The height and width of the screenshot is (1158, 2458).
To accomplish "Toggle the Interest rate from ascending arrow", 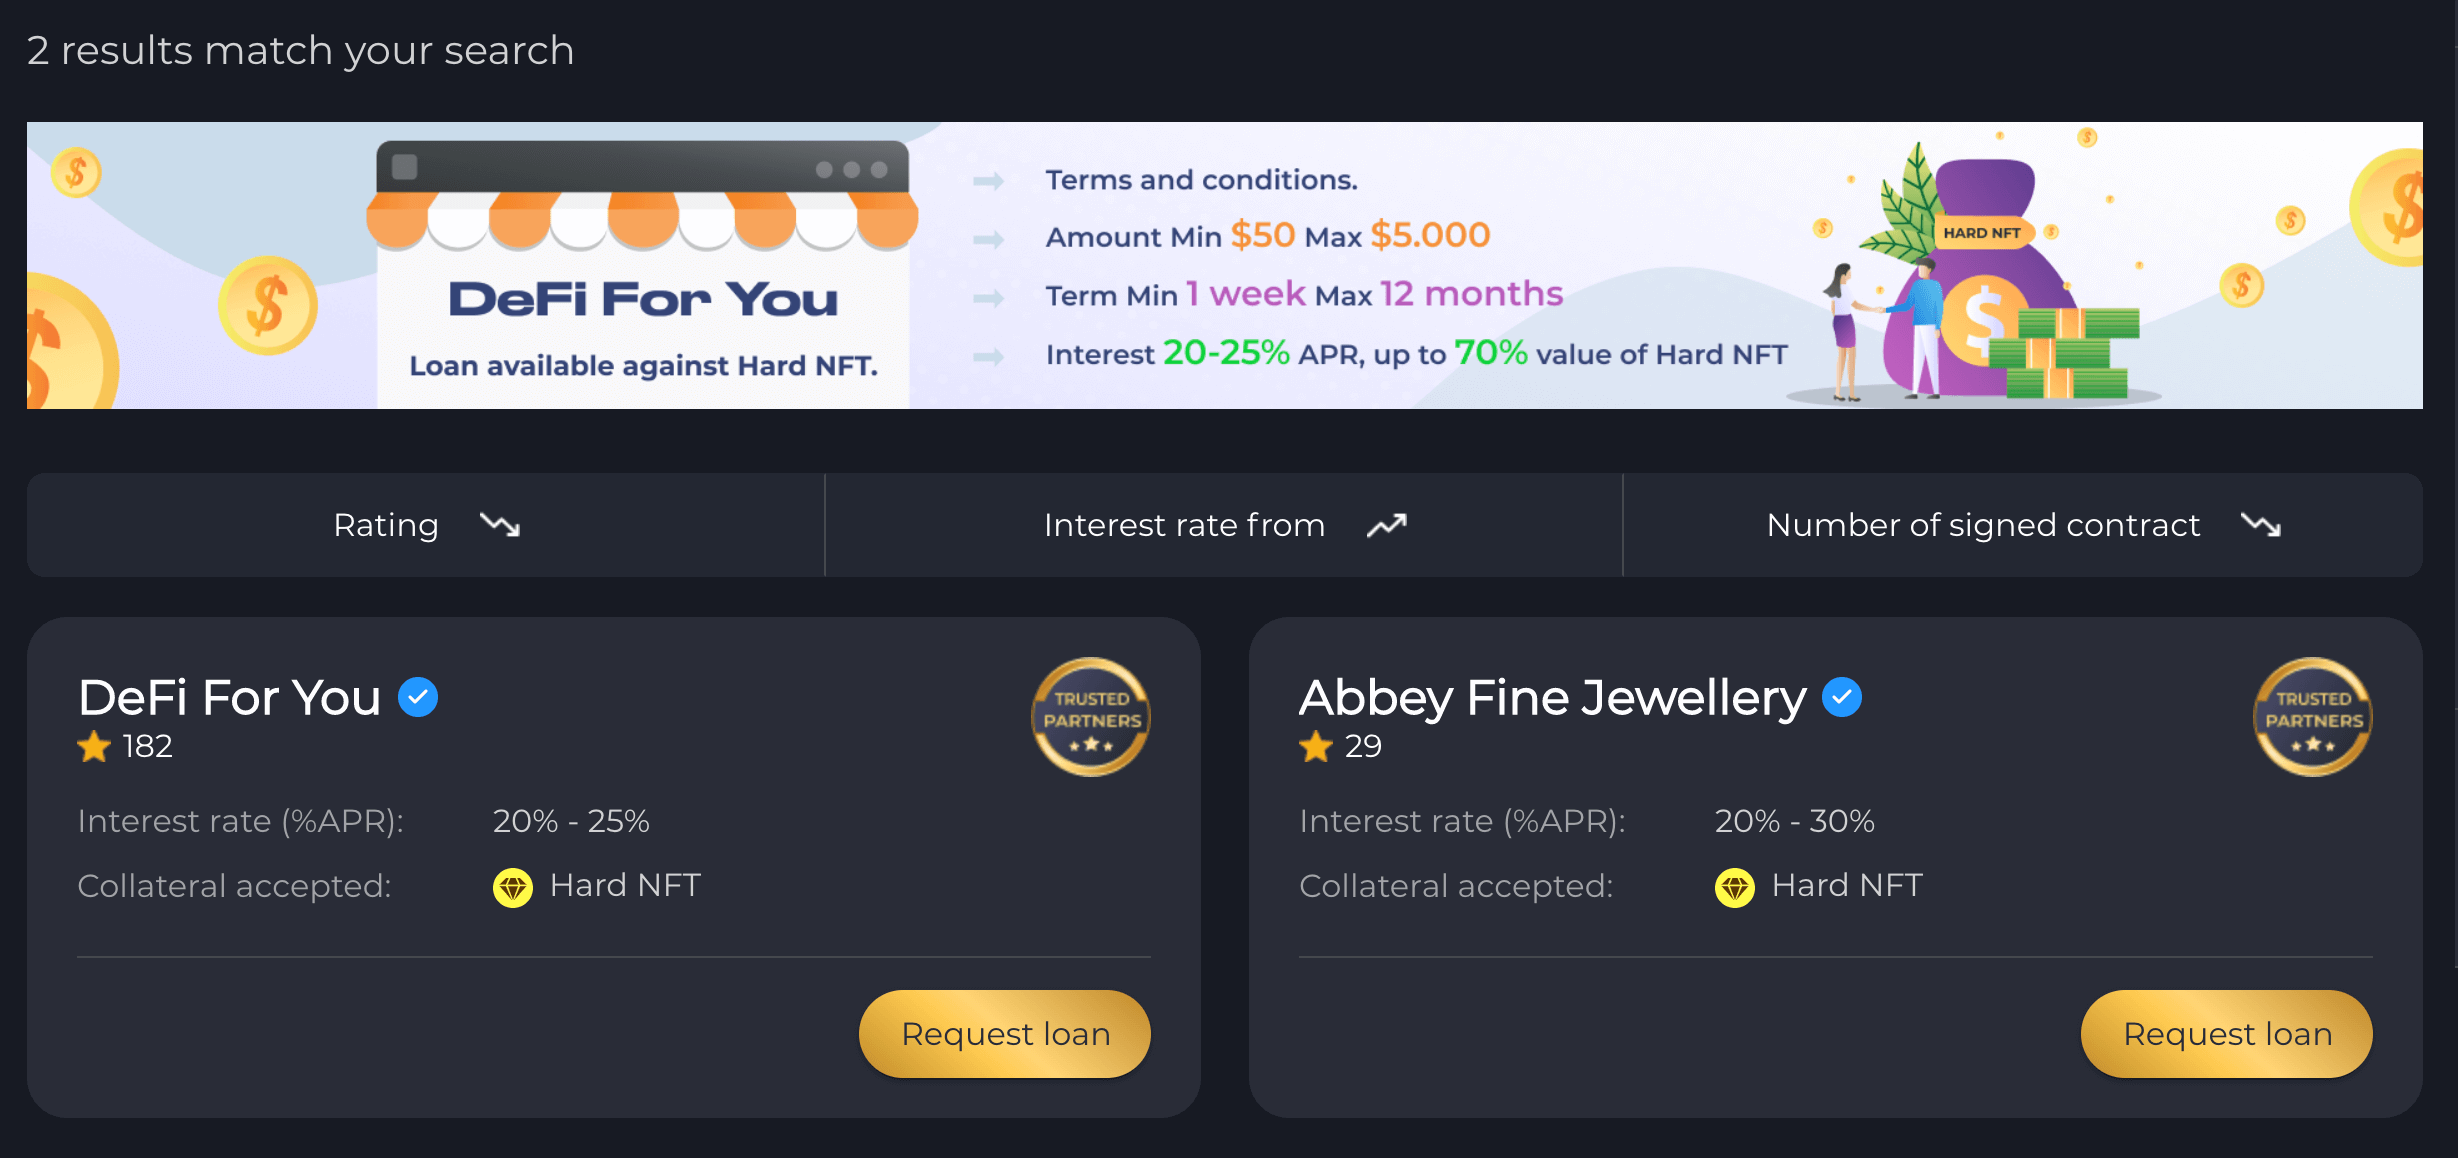I will (1387, 525).
